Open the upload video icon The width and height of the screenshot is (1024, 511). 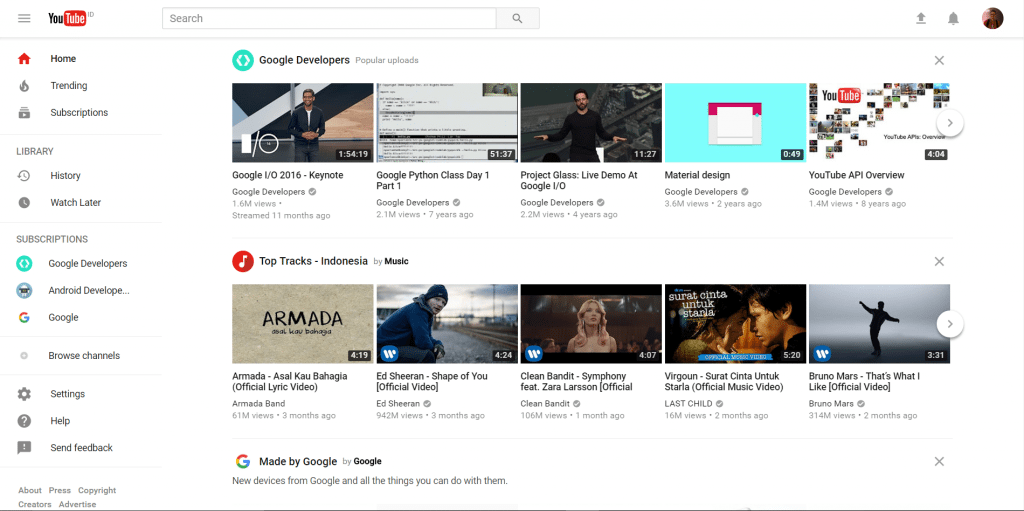tap(921, 18)
